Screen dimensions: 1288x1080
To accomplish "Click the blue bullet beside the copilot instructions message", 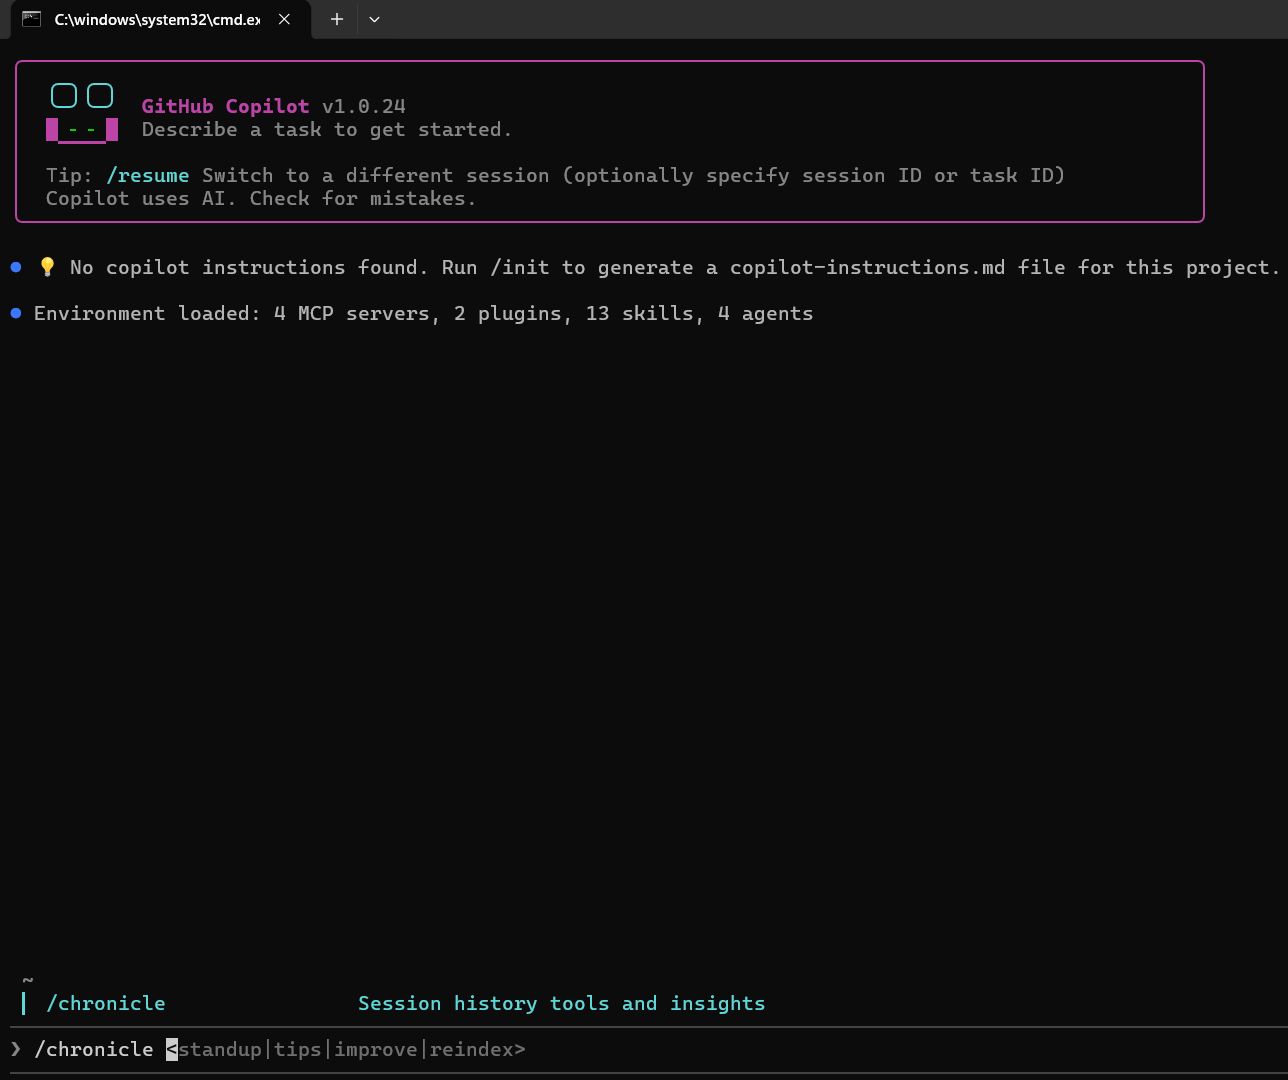I will pyautogui.click(x=15, y=265).
